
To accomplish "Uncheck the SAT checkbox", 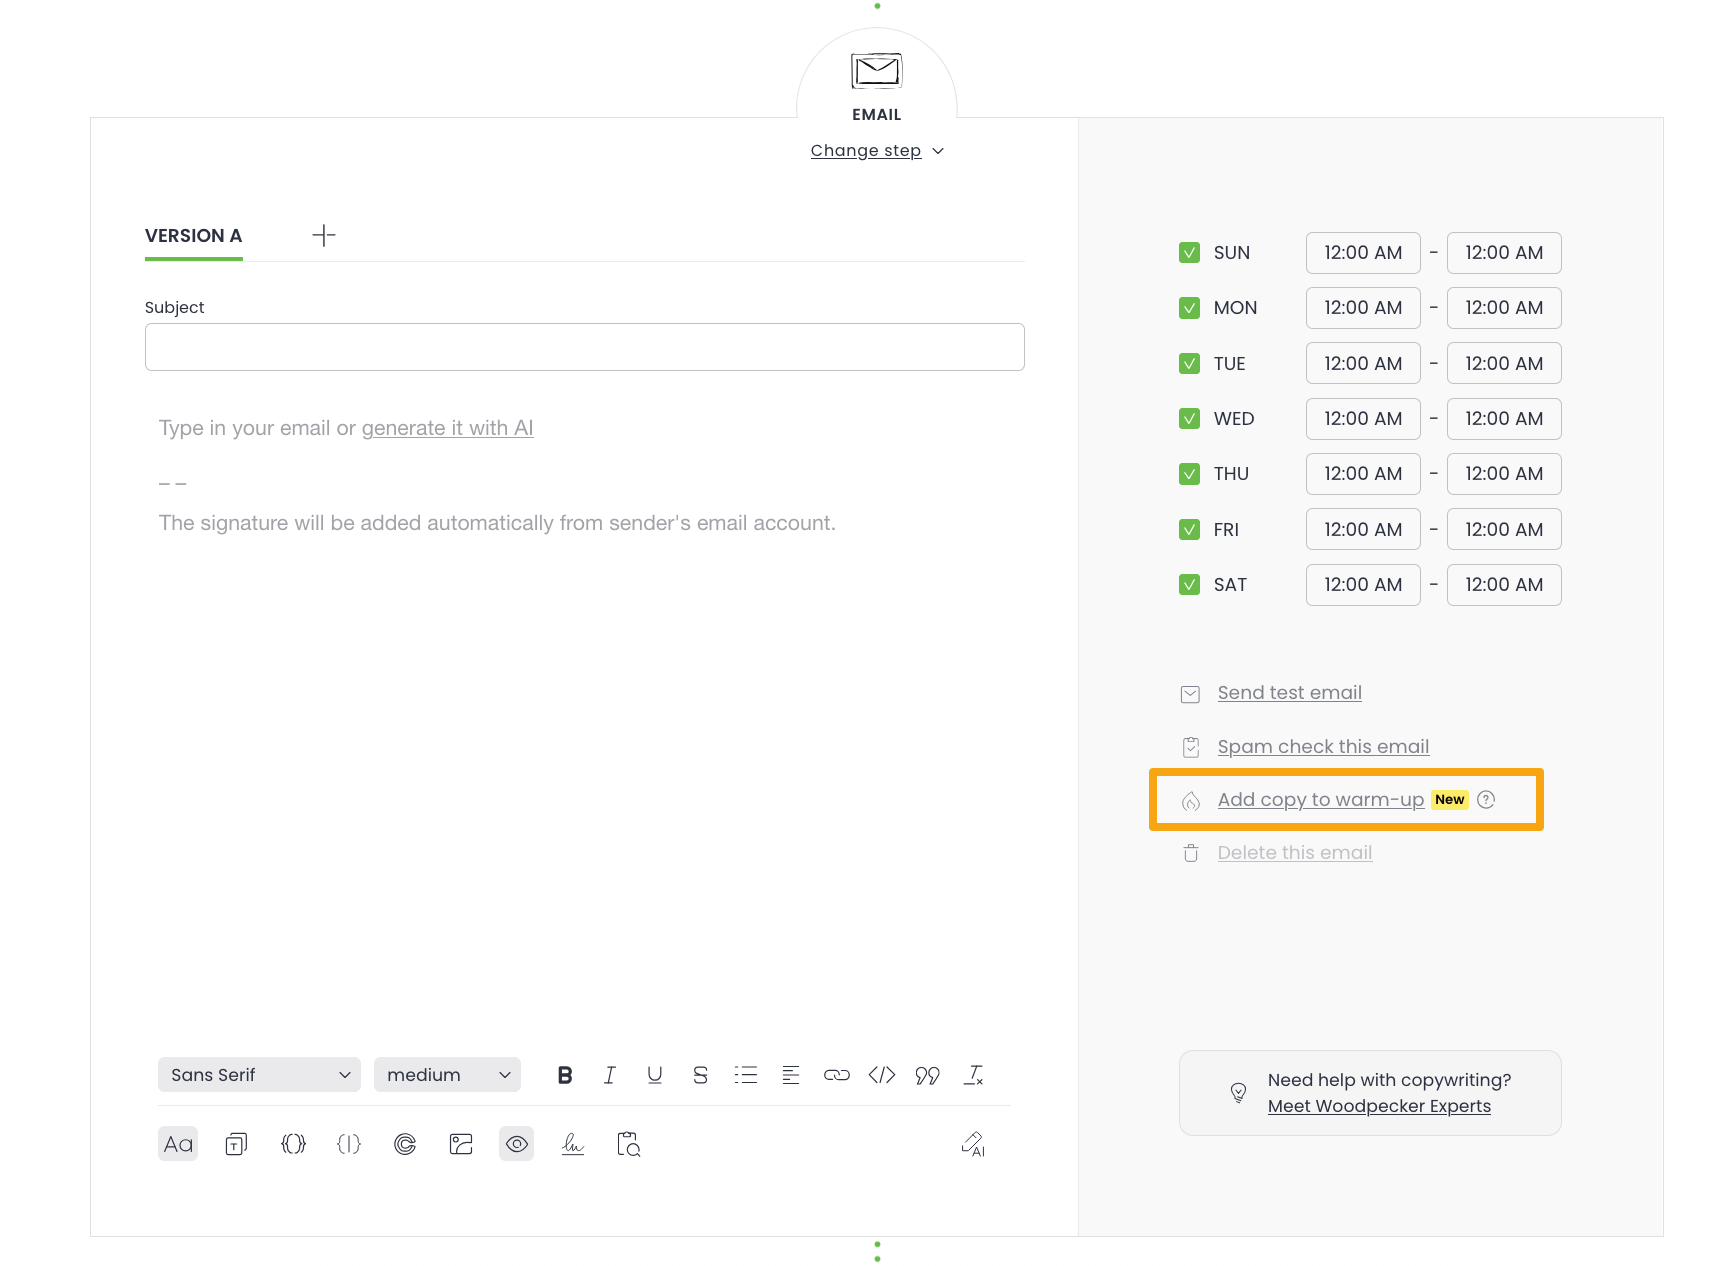I will [1189, 585].
